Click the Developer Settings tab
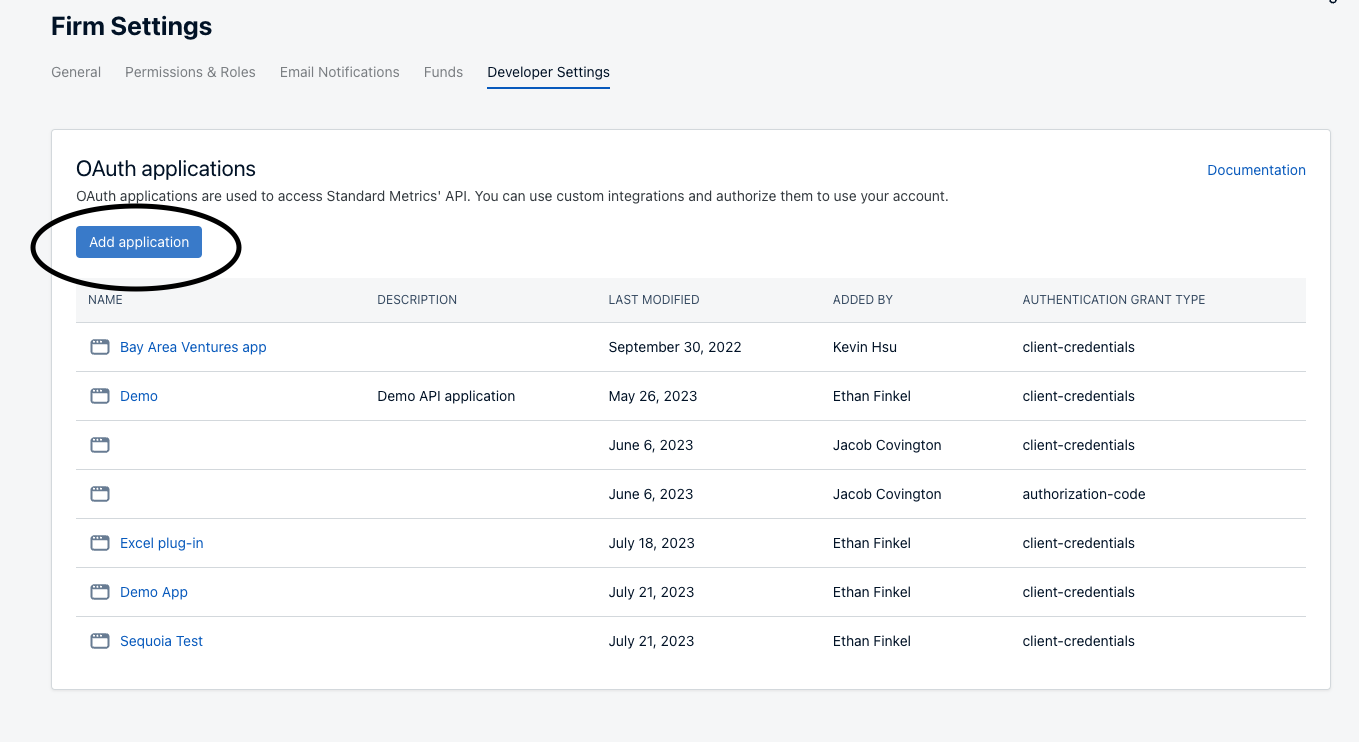The height and width of the screenshot is (742, 1359). click(548, 72)
